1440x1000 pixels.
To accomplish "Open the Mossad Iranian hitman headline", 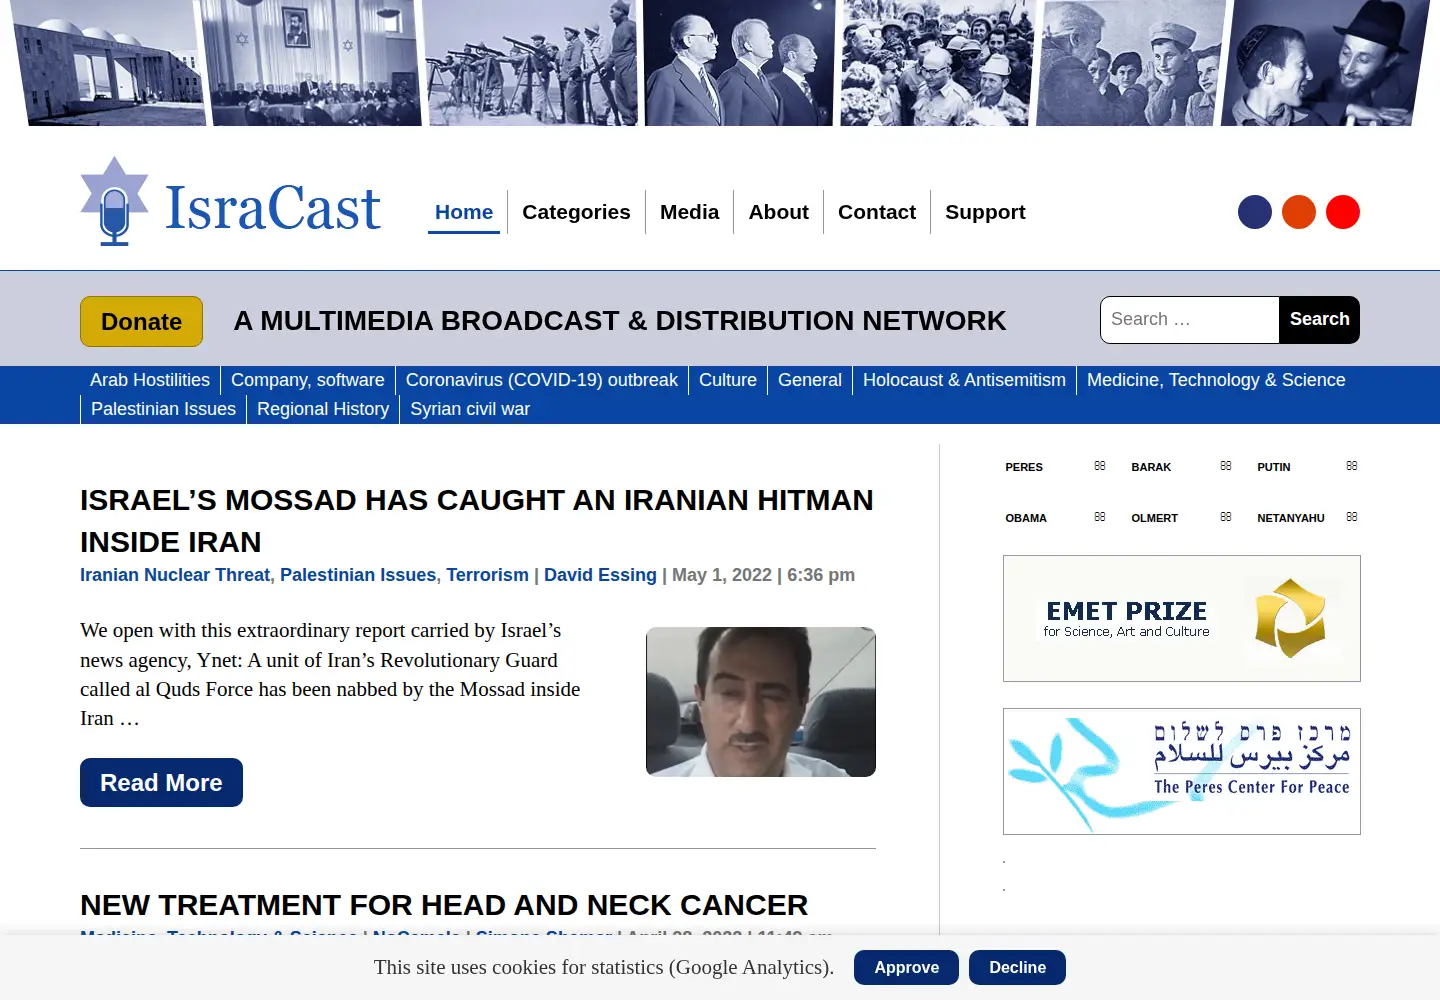I will [x=477, y=521].
